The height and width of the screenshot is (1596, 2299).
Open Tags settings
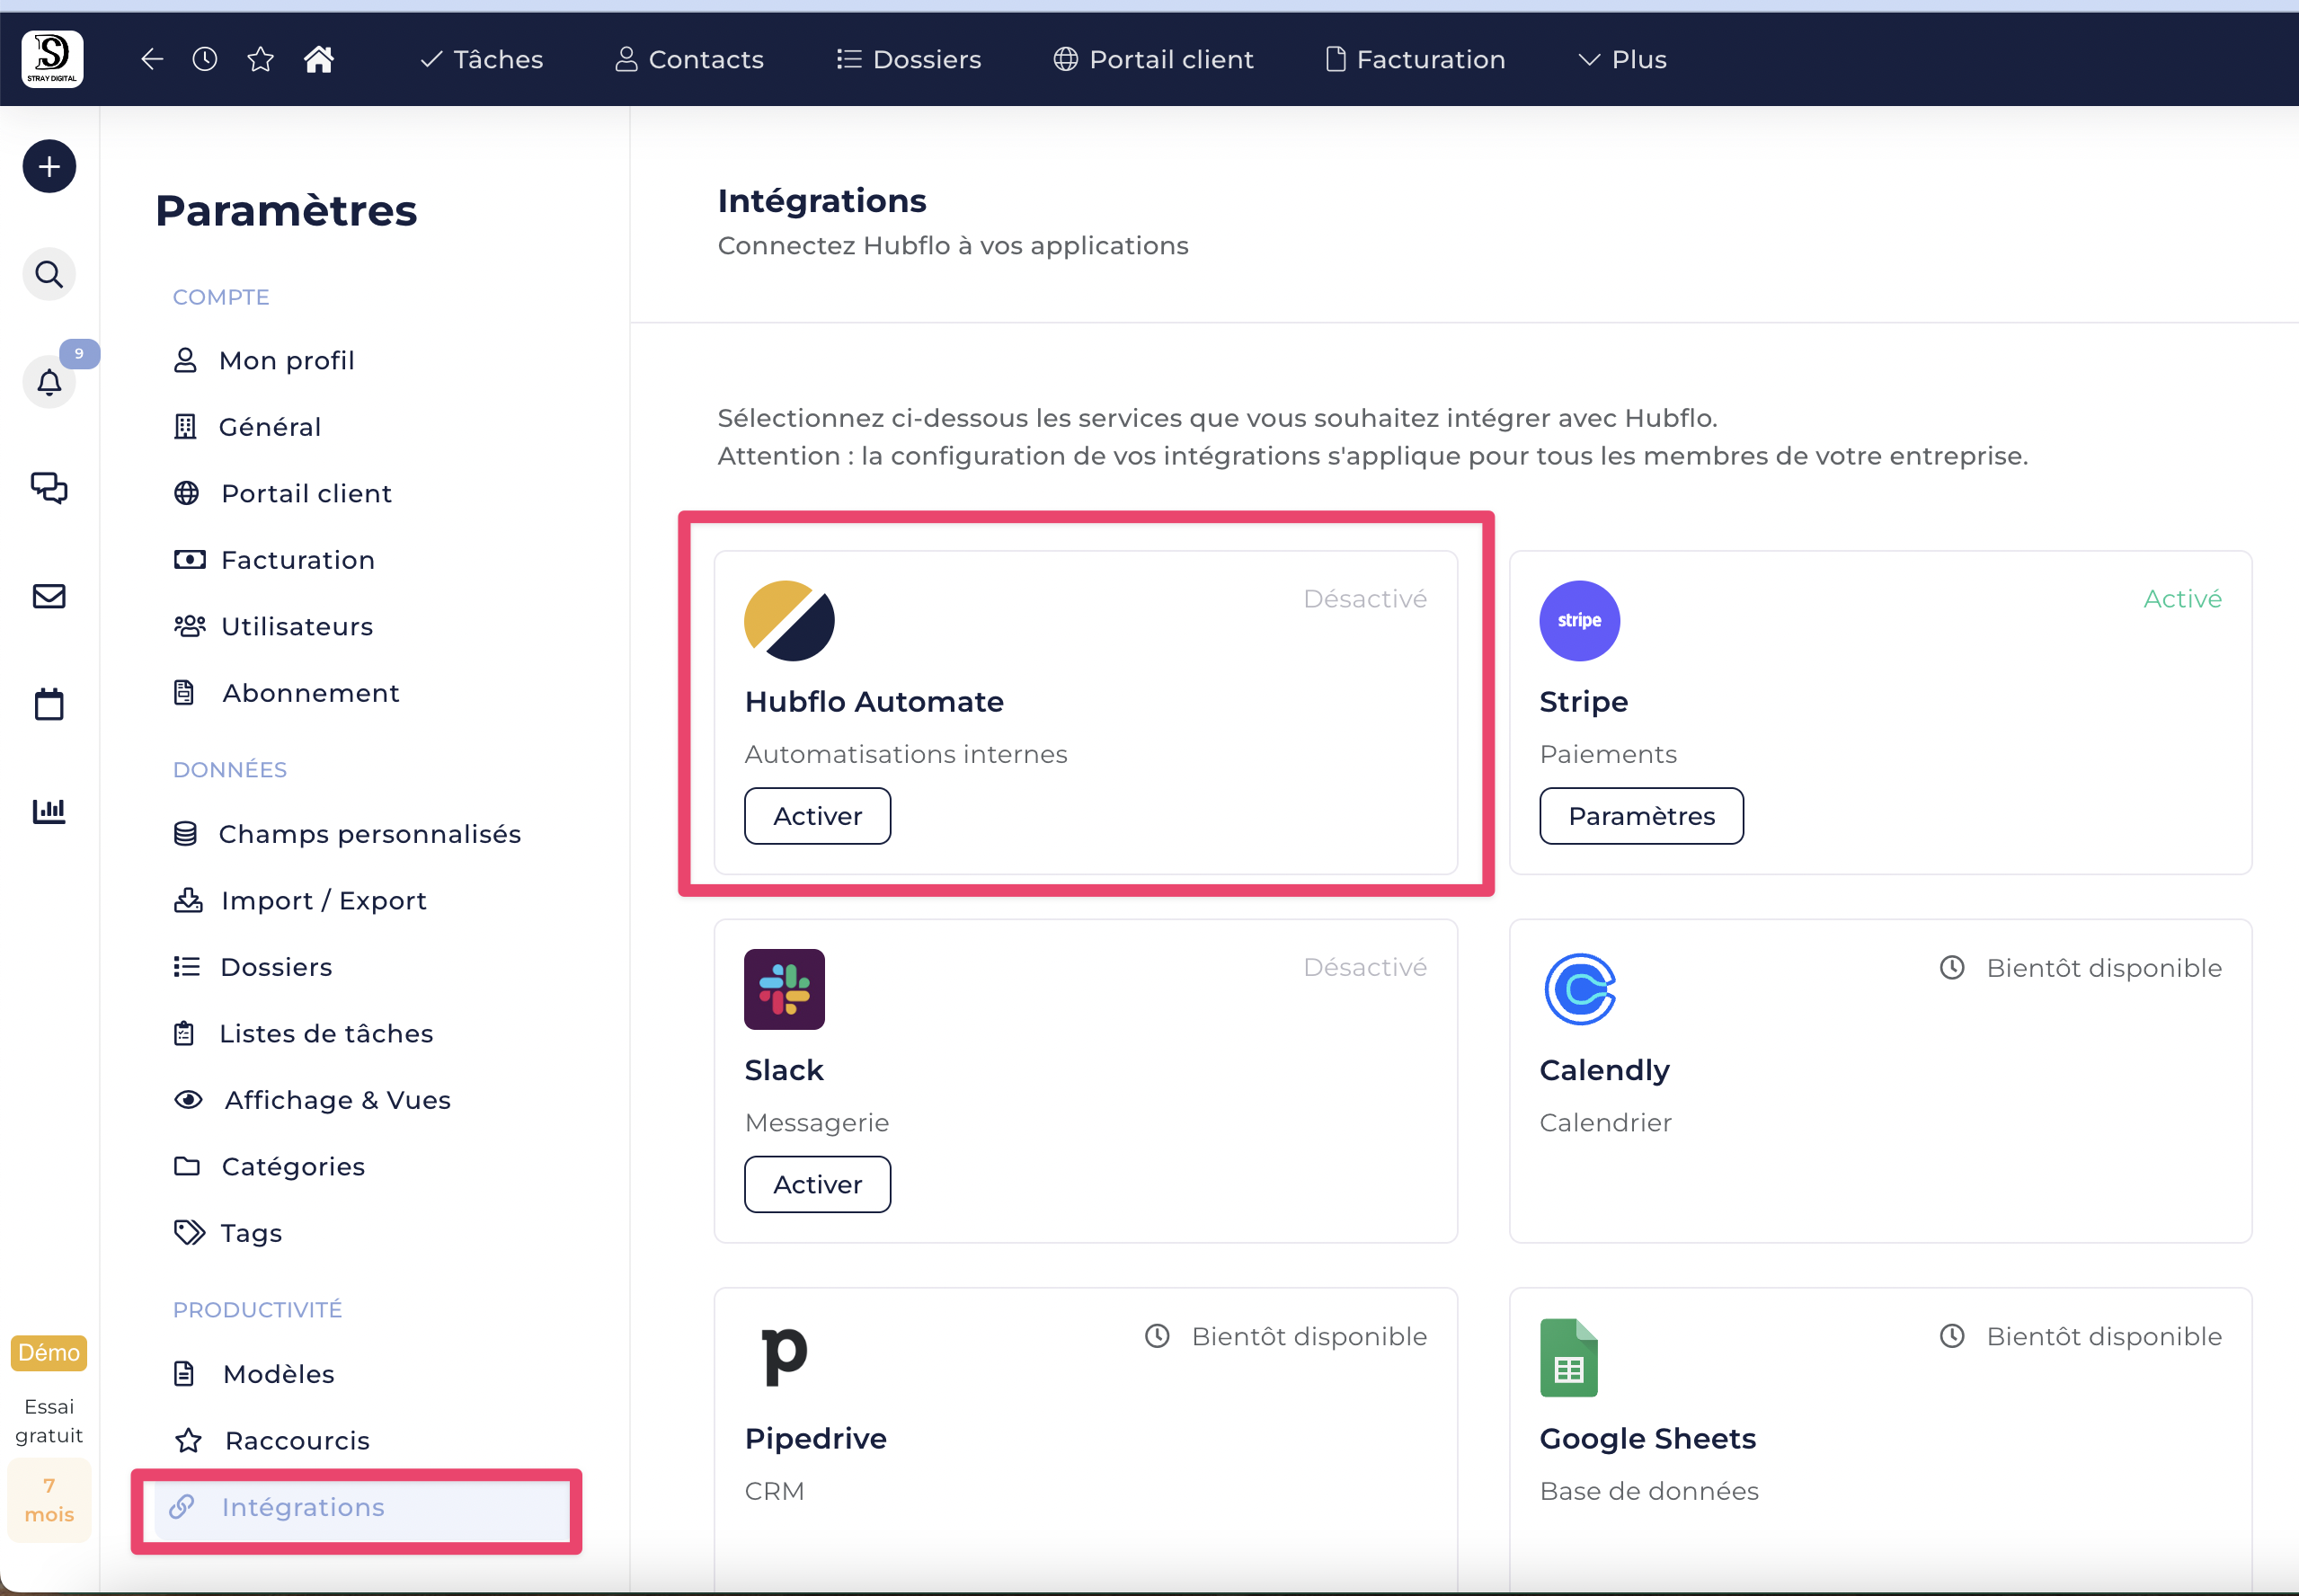tap(228, 1233)
